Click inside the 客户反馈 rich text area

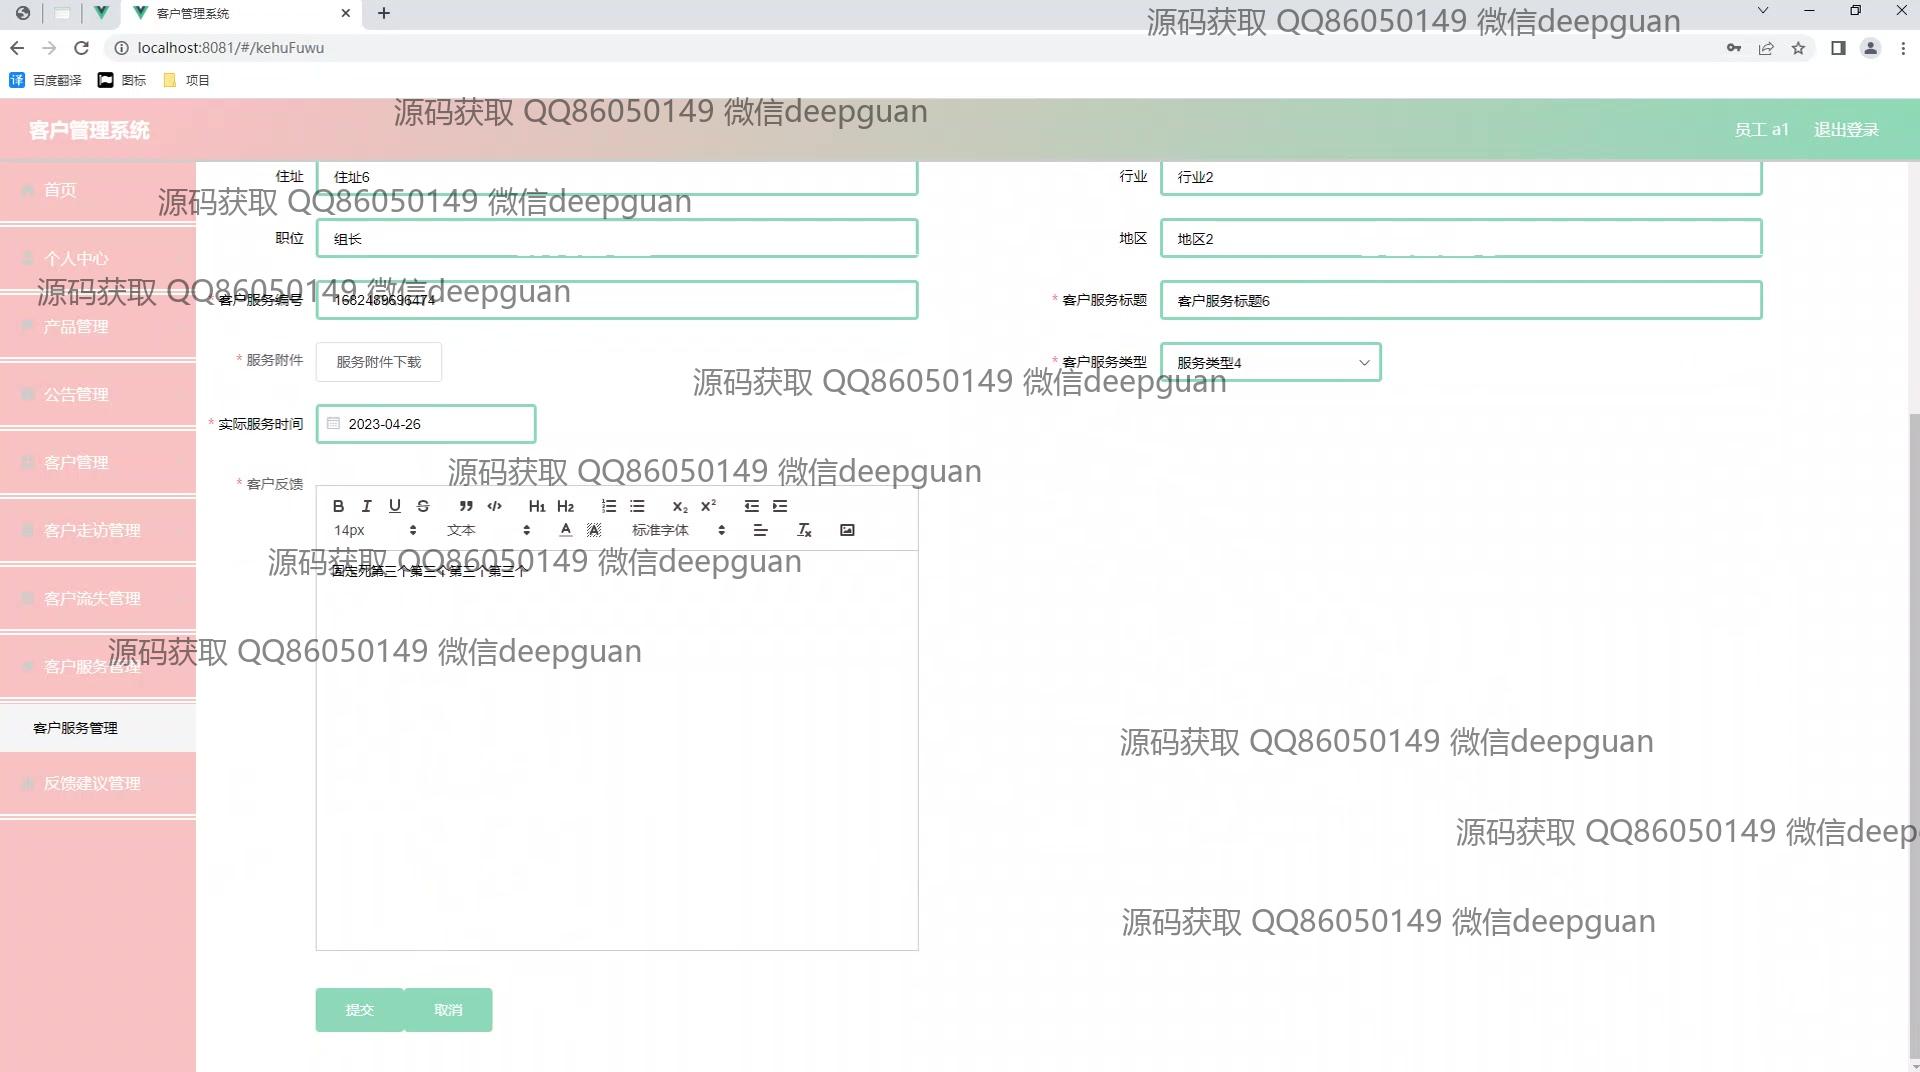point(617,750)
